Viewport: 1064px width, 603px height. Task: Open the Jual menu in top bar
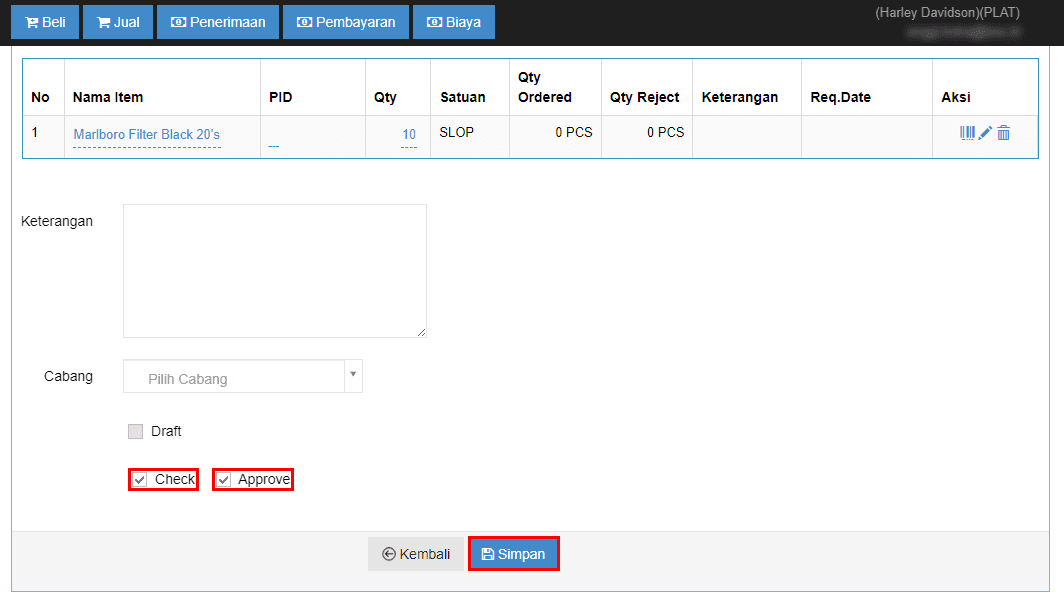118,22
